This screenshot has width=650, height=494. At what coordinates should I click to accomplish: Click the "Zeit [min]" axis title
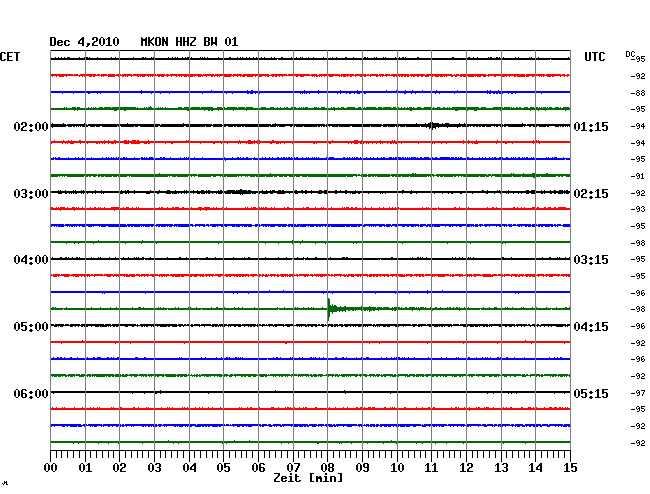point(308,478)
